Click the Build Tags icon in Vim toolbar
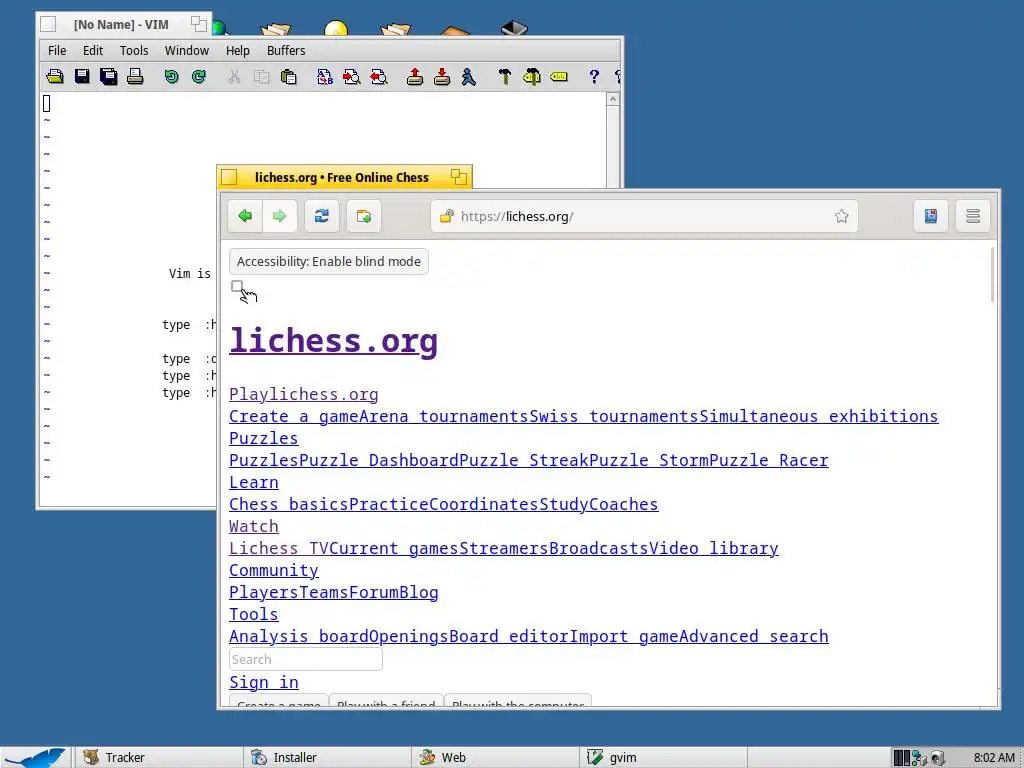Screen dimensions: 1024x768 click(532, 77)
